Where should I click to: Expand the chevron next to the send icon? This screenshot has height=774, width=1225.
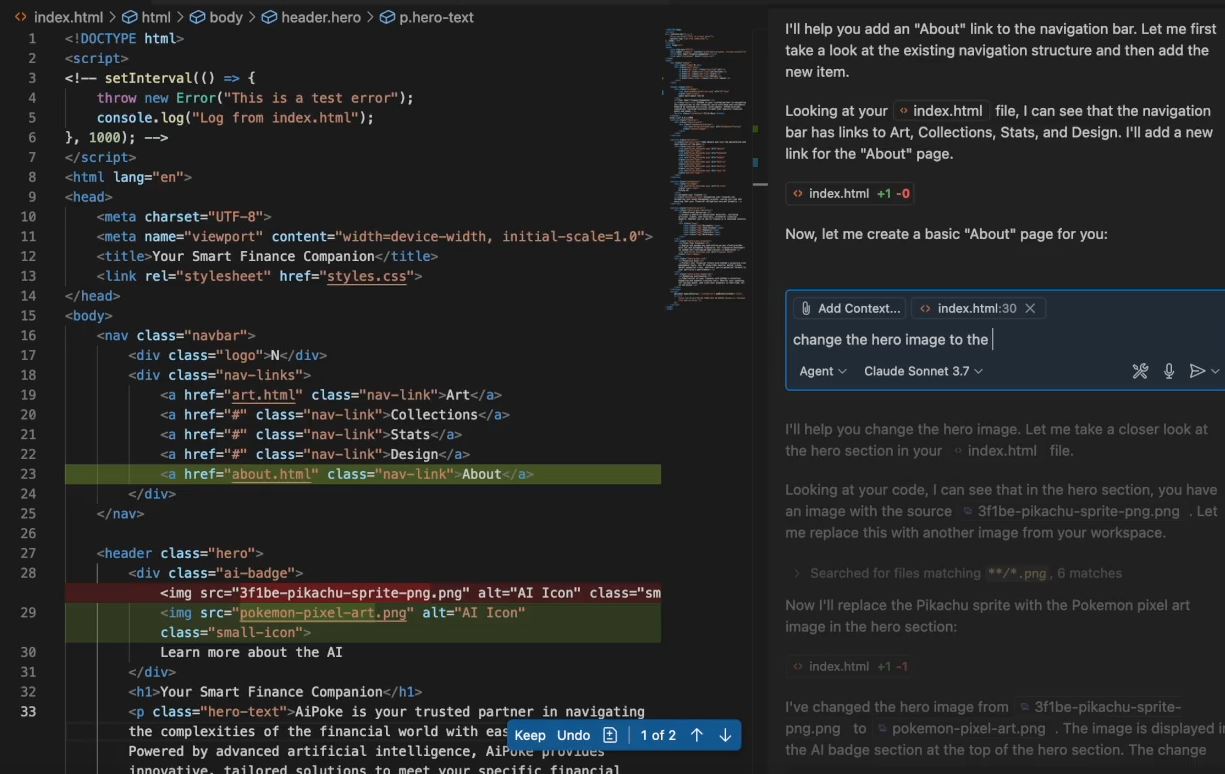(1214, 371)
